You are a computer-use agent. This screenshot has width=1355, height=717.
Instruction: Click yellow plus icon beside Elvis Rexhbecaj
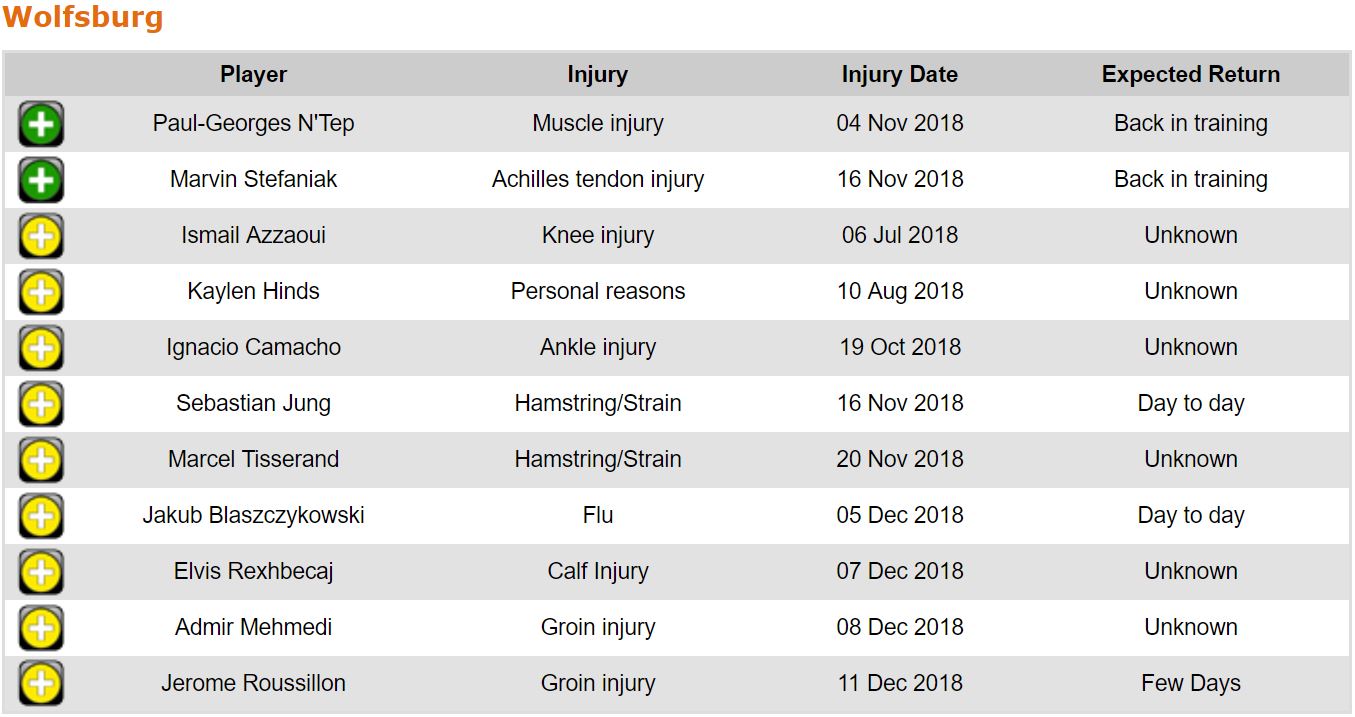pos(41,573)
